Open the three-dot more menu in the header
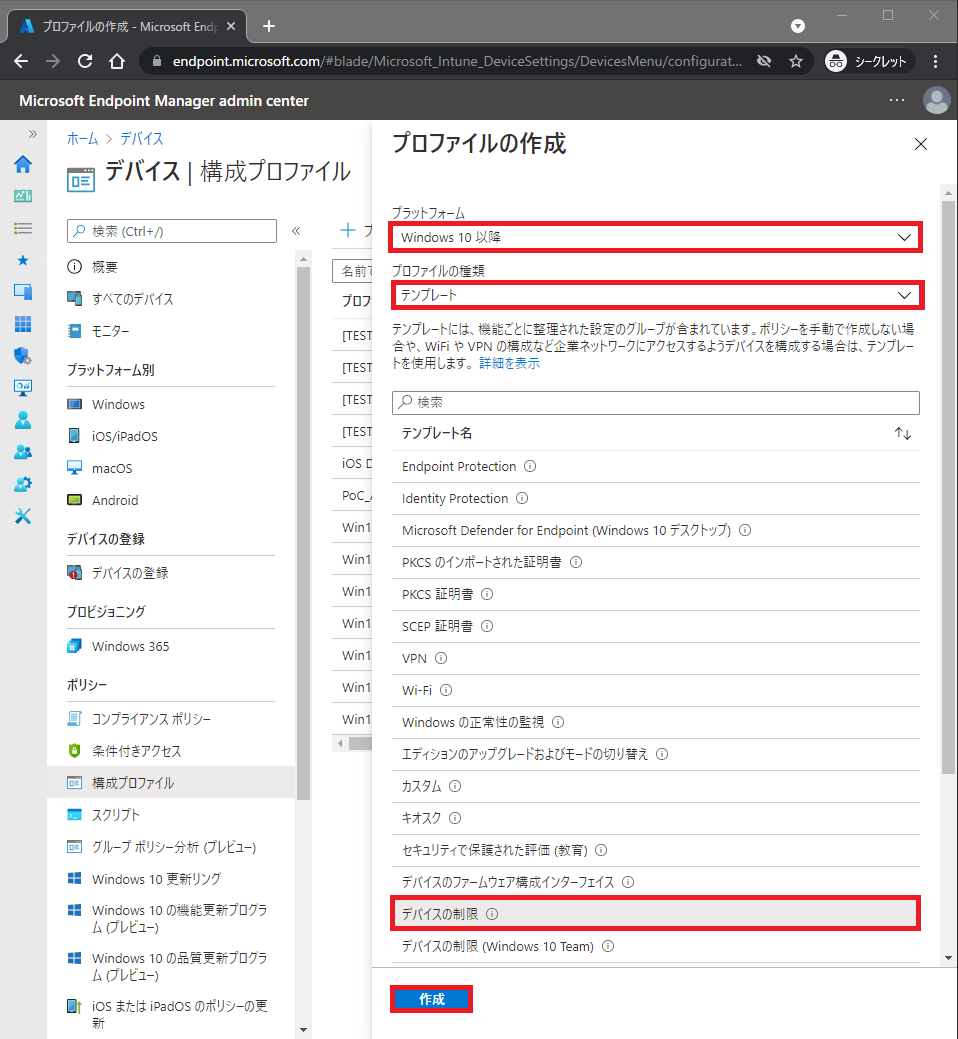 tap(897, 100)
